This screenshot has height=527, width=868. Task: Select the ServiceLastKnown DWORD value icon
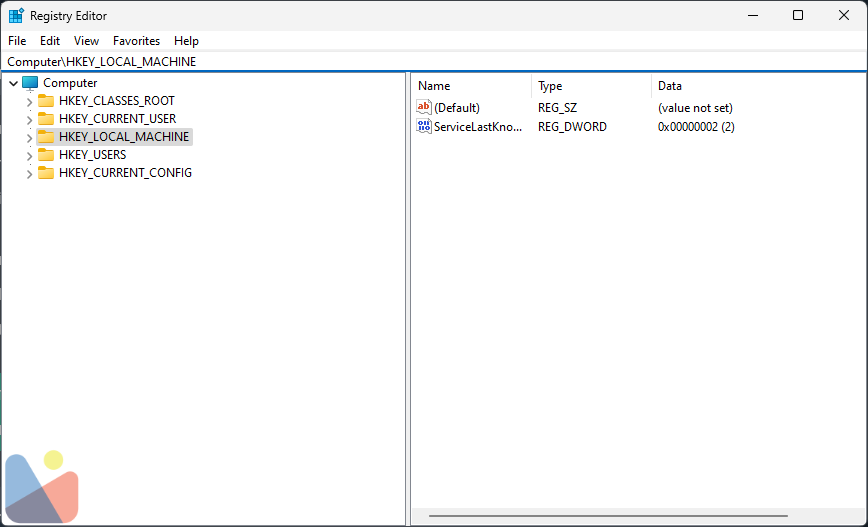tap(424, 127)
